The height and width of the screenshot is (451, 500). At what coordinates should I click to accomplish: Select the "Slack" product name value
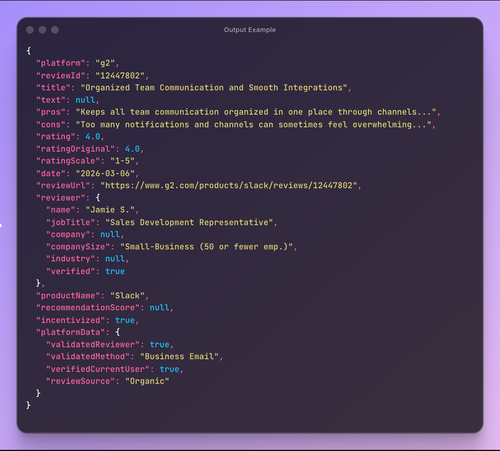point(127,296)
